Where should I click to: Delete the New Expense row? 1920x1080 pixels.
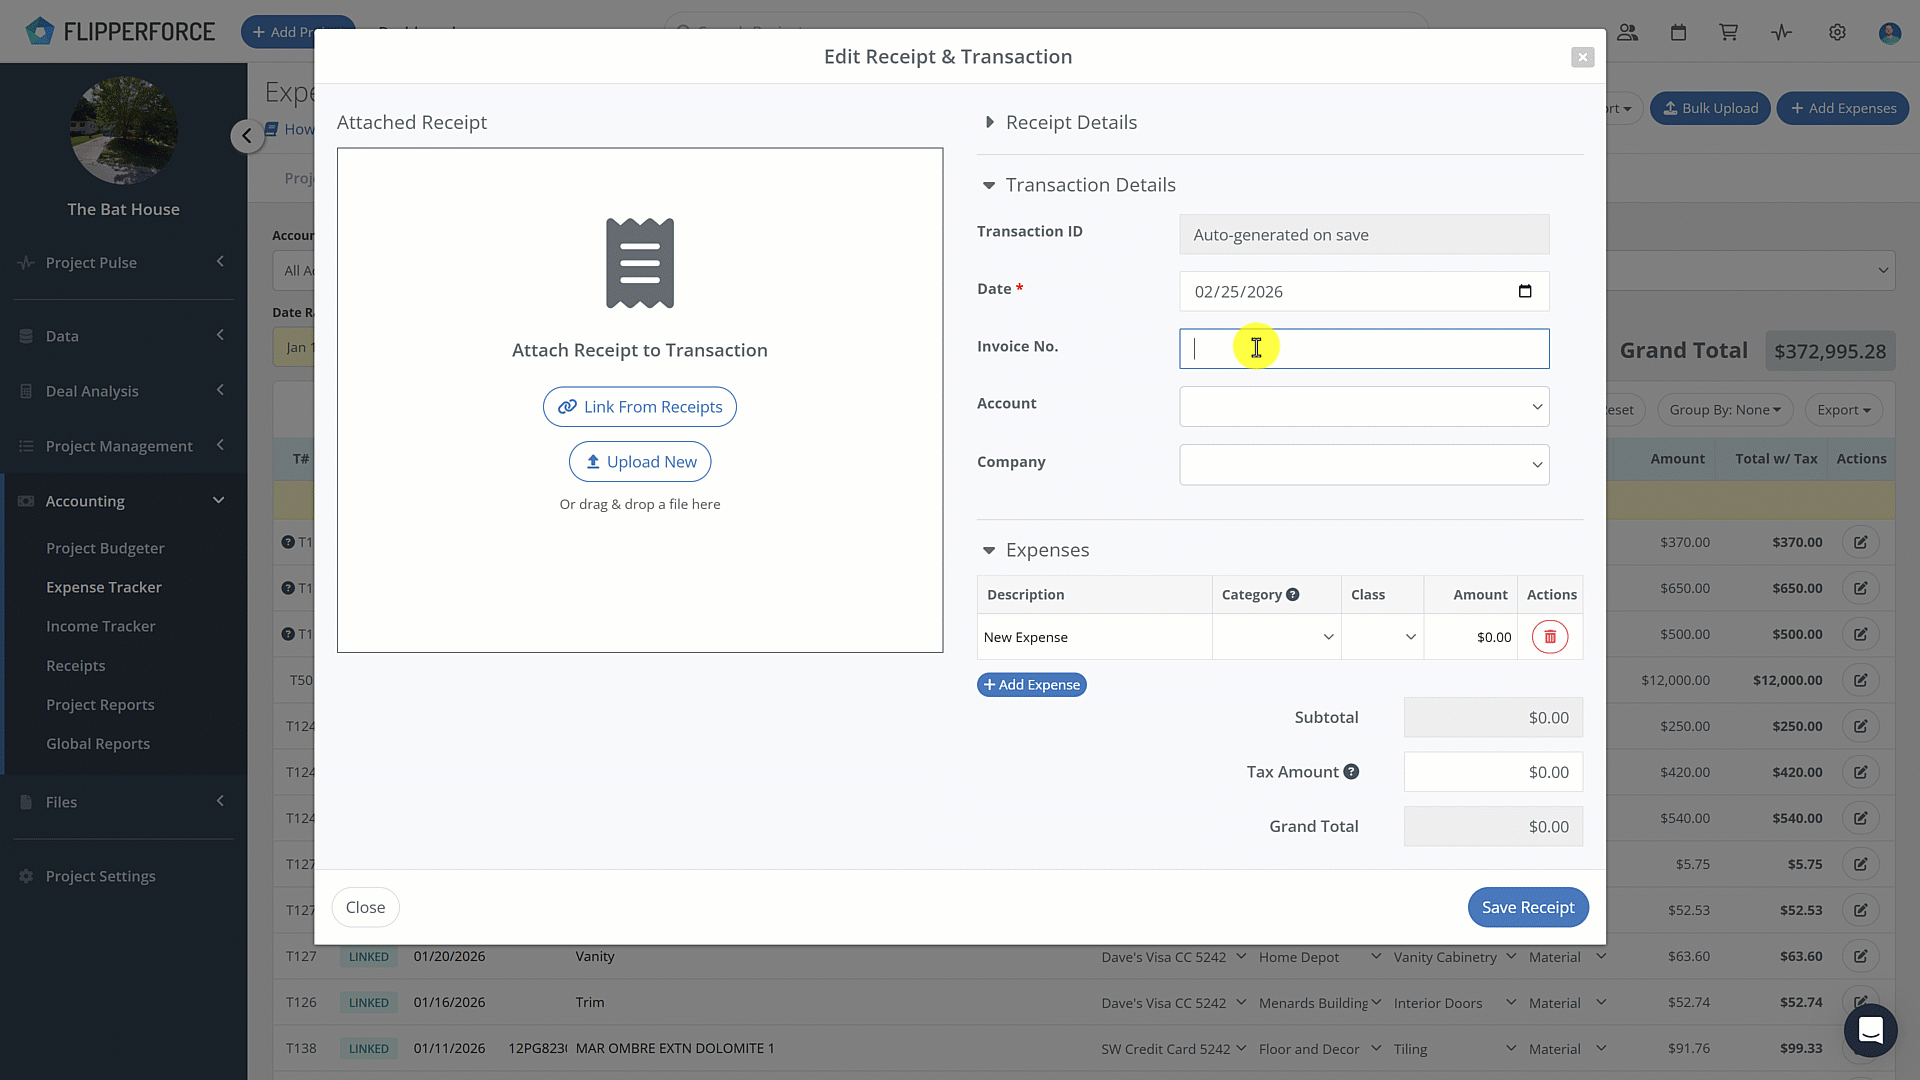[1550, 637]
